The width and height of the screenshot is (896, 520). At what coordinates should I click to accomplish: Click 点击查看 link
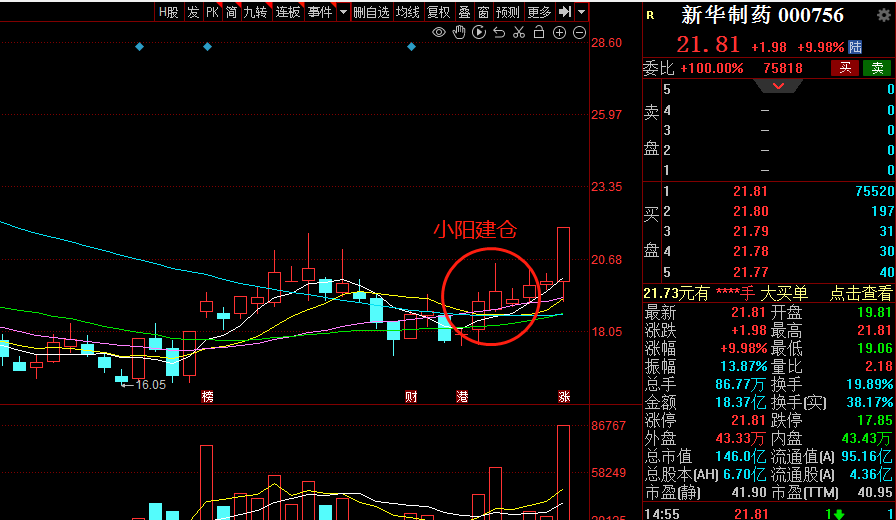point(861,293)
